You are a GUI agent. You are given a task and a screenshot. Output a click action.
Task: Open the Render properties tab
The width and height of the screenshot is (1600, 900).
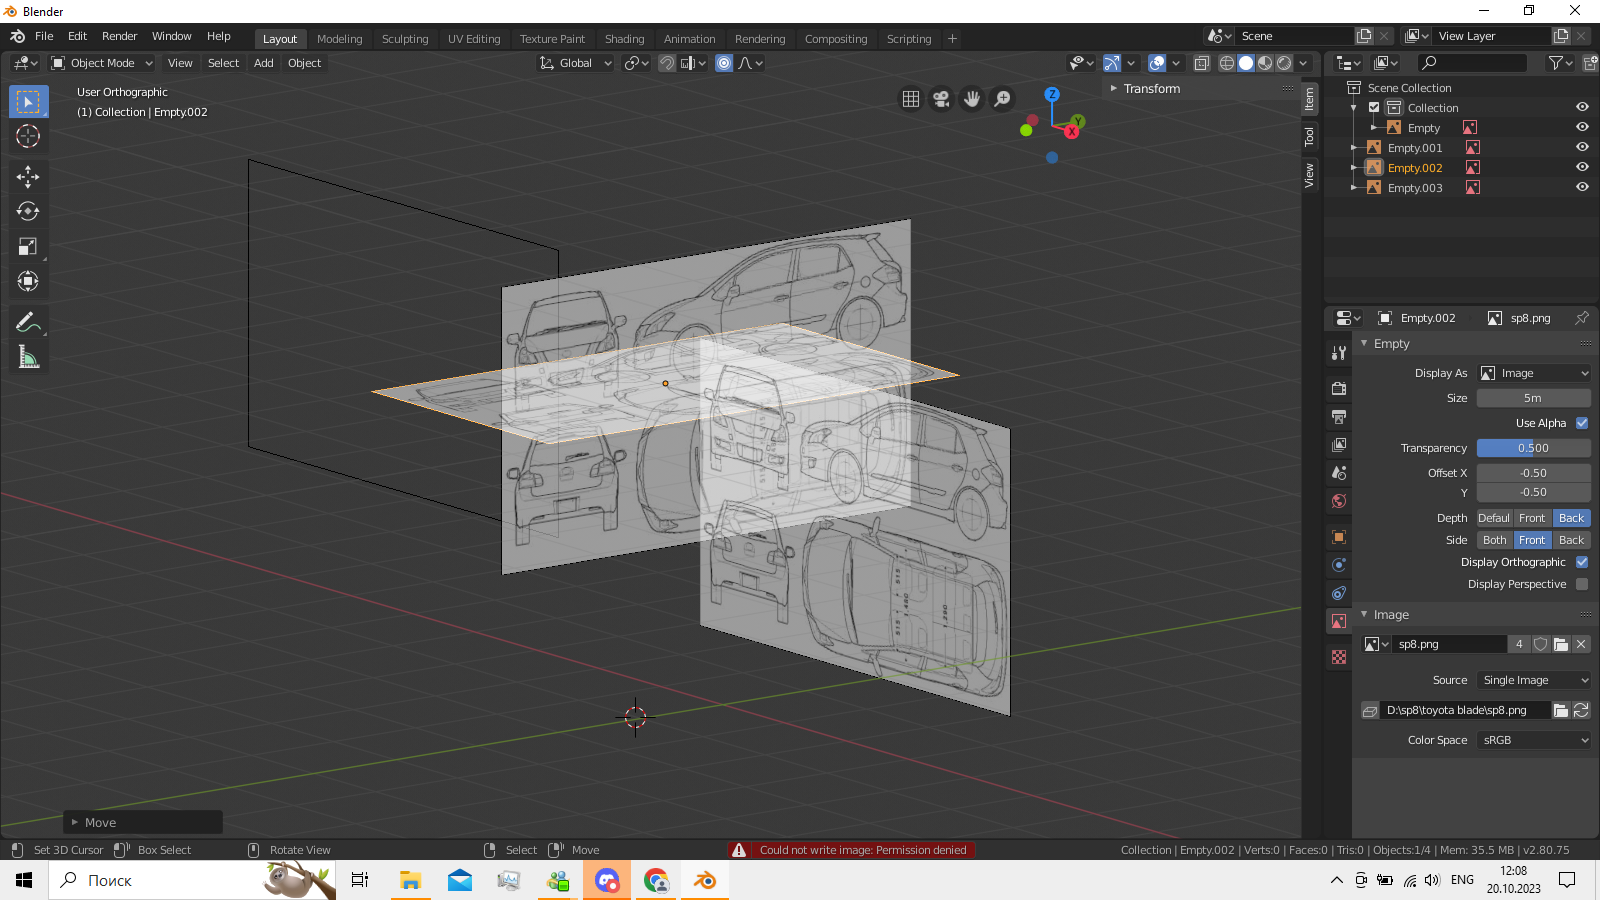pyautogui.click(x=1339, y=388)
